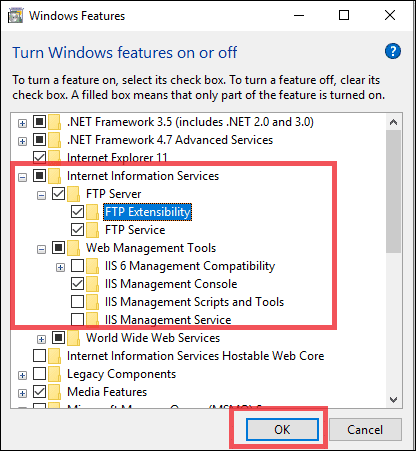Click folder icon beside .NET Framework 4.7 Advanced Services
Viewport: 416px width, 451px height.
[x=55, y=140]
